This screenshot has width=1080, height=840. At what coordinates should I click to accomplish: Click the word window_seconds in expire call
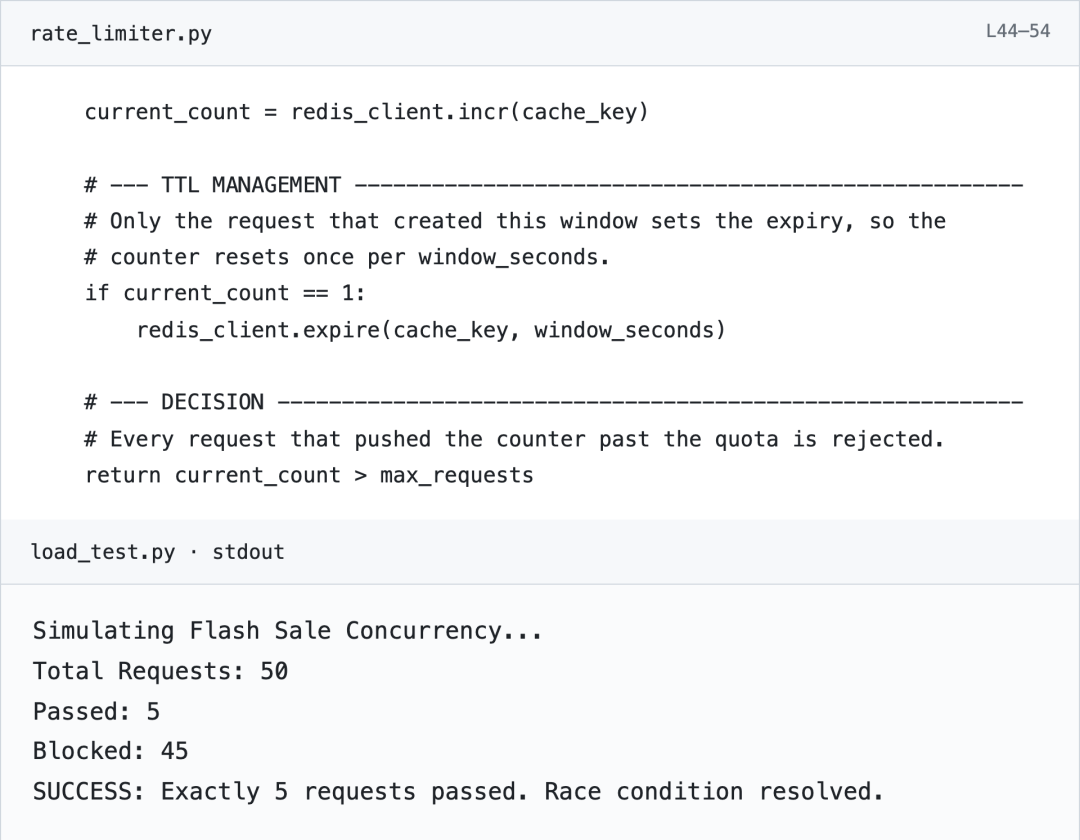[x=624, y=330]
